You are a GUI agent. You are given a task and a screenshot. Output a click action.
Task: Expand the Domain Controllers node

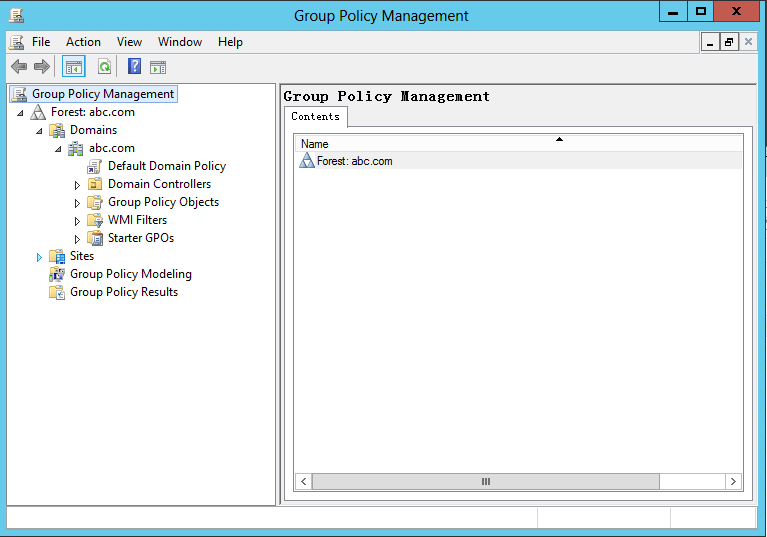pyautogui.click(x=77, y=185)
